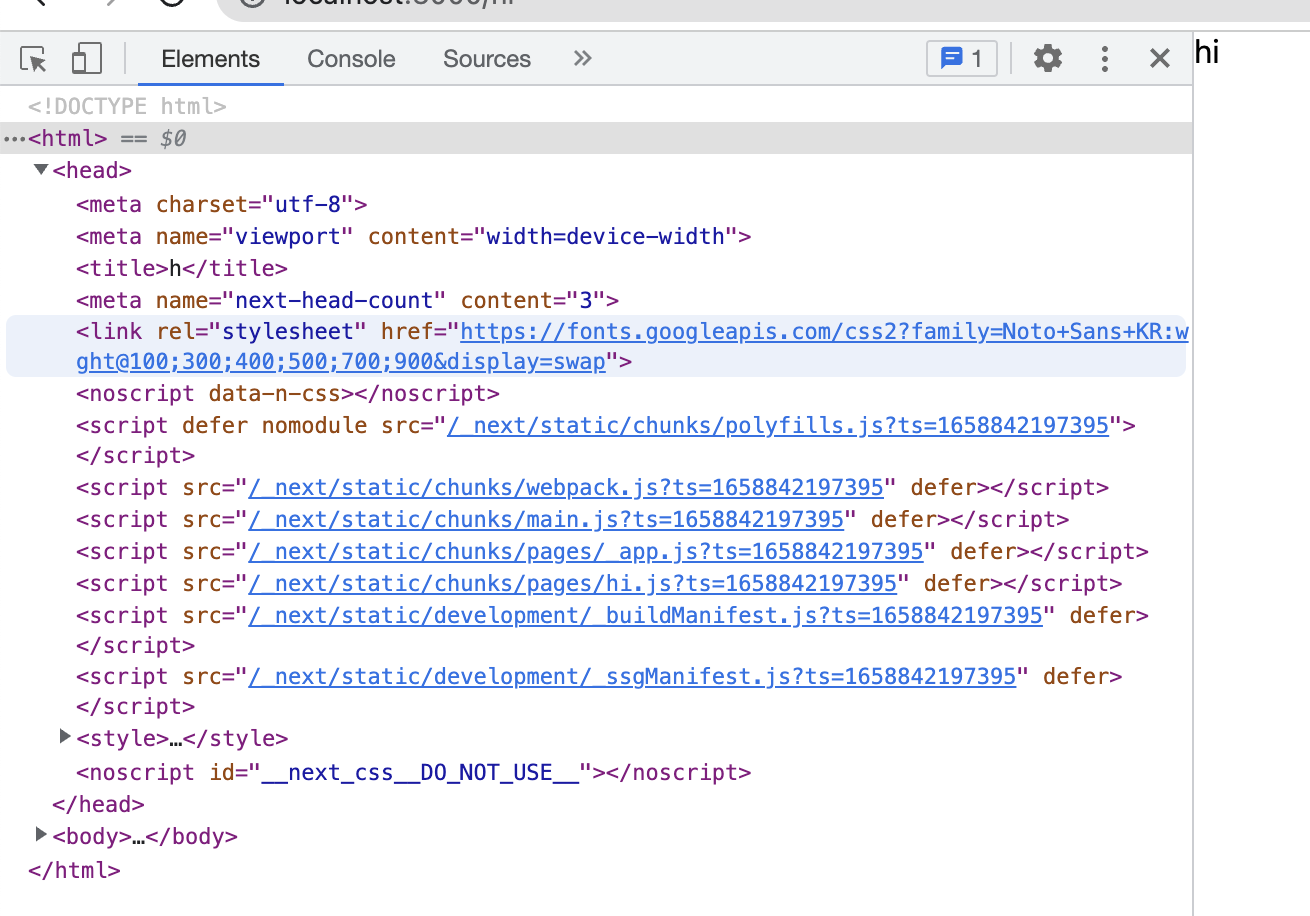Open the pages/hi.js script link

[x=572, y=583]
